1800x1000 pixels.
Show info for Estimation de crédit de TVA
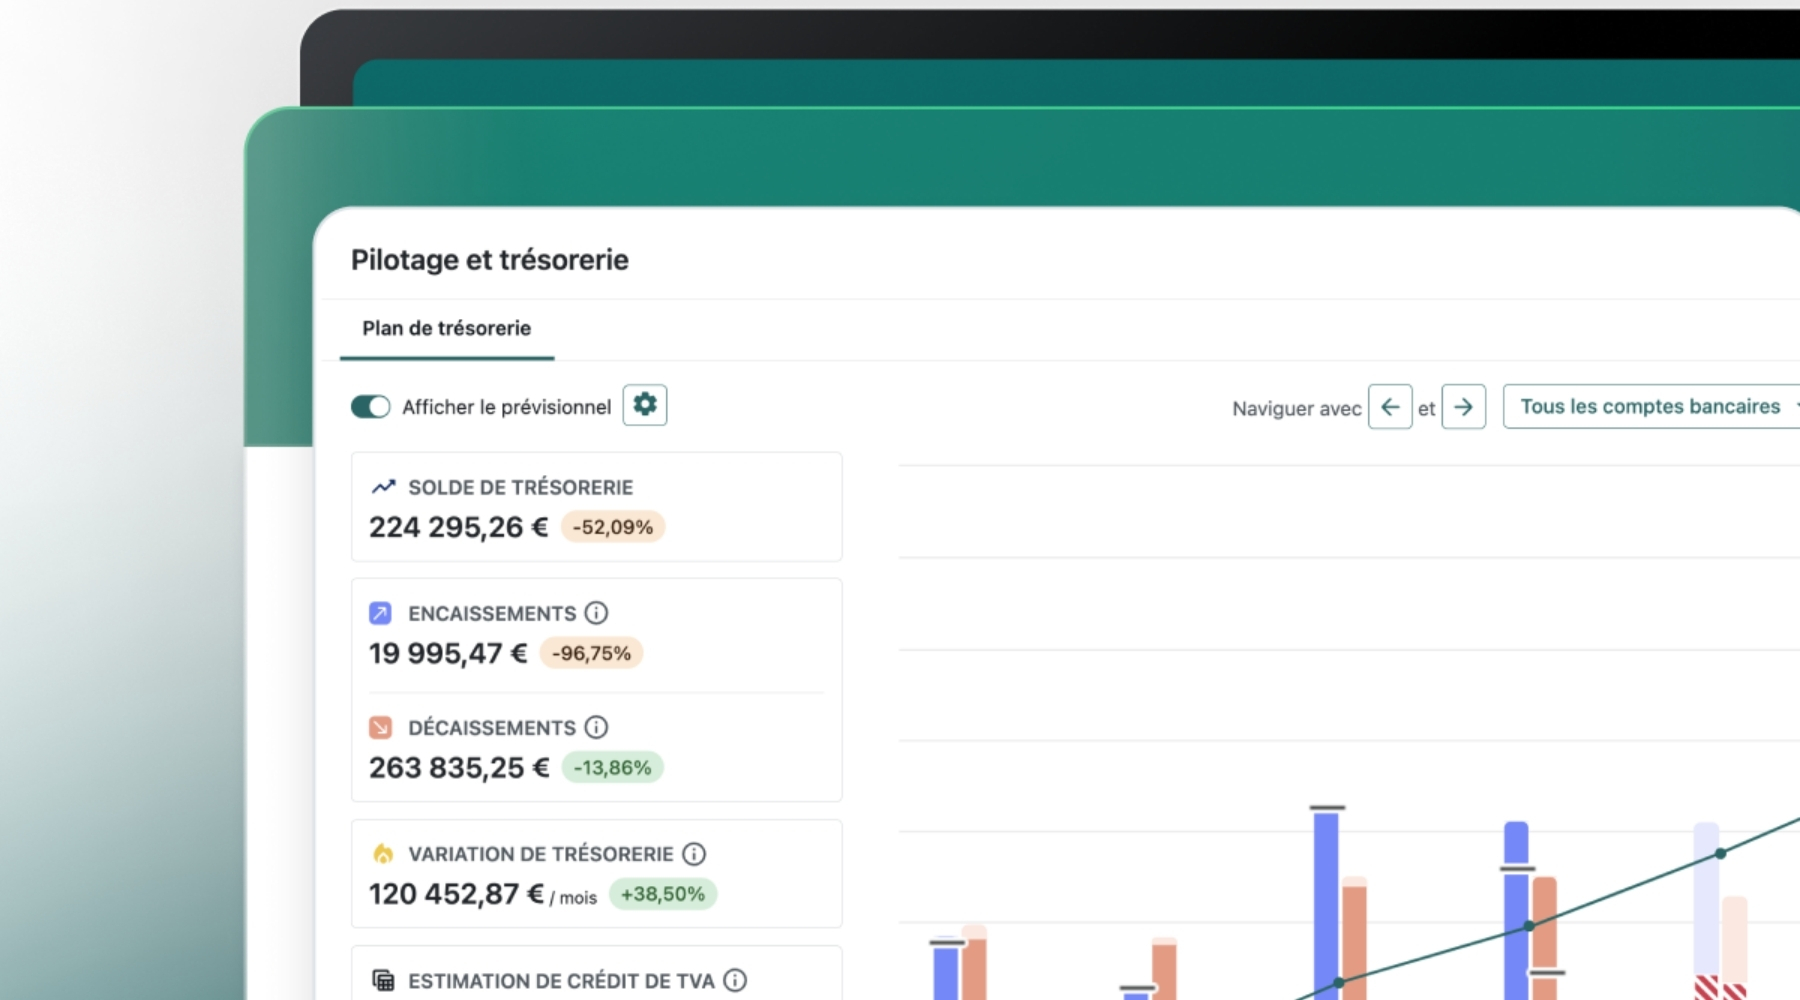point(735,980)
